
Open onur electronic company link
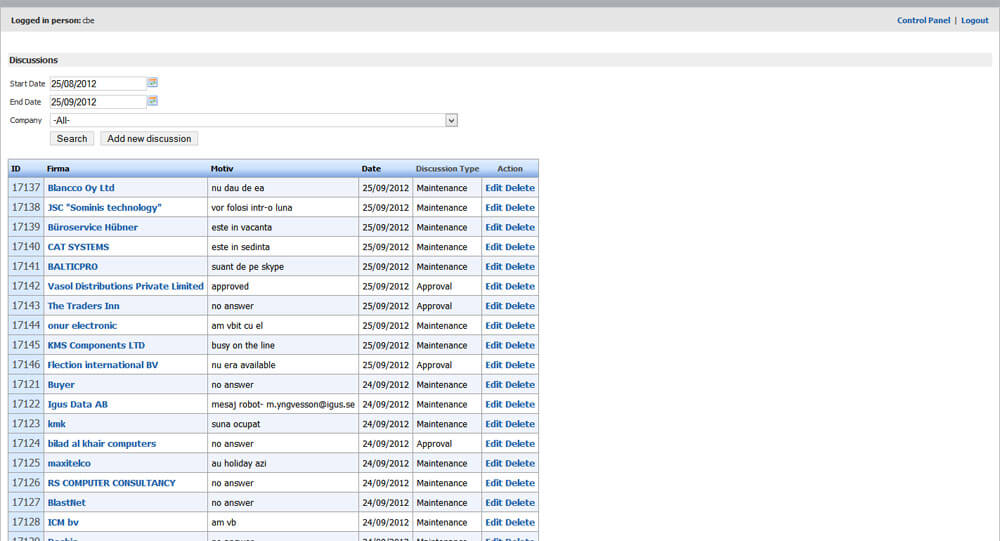[x=82, y=326]
